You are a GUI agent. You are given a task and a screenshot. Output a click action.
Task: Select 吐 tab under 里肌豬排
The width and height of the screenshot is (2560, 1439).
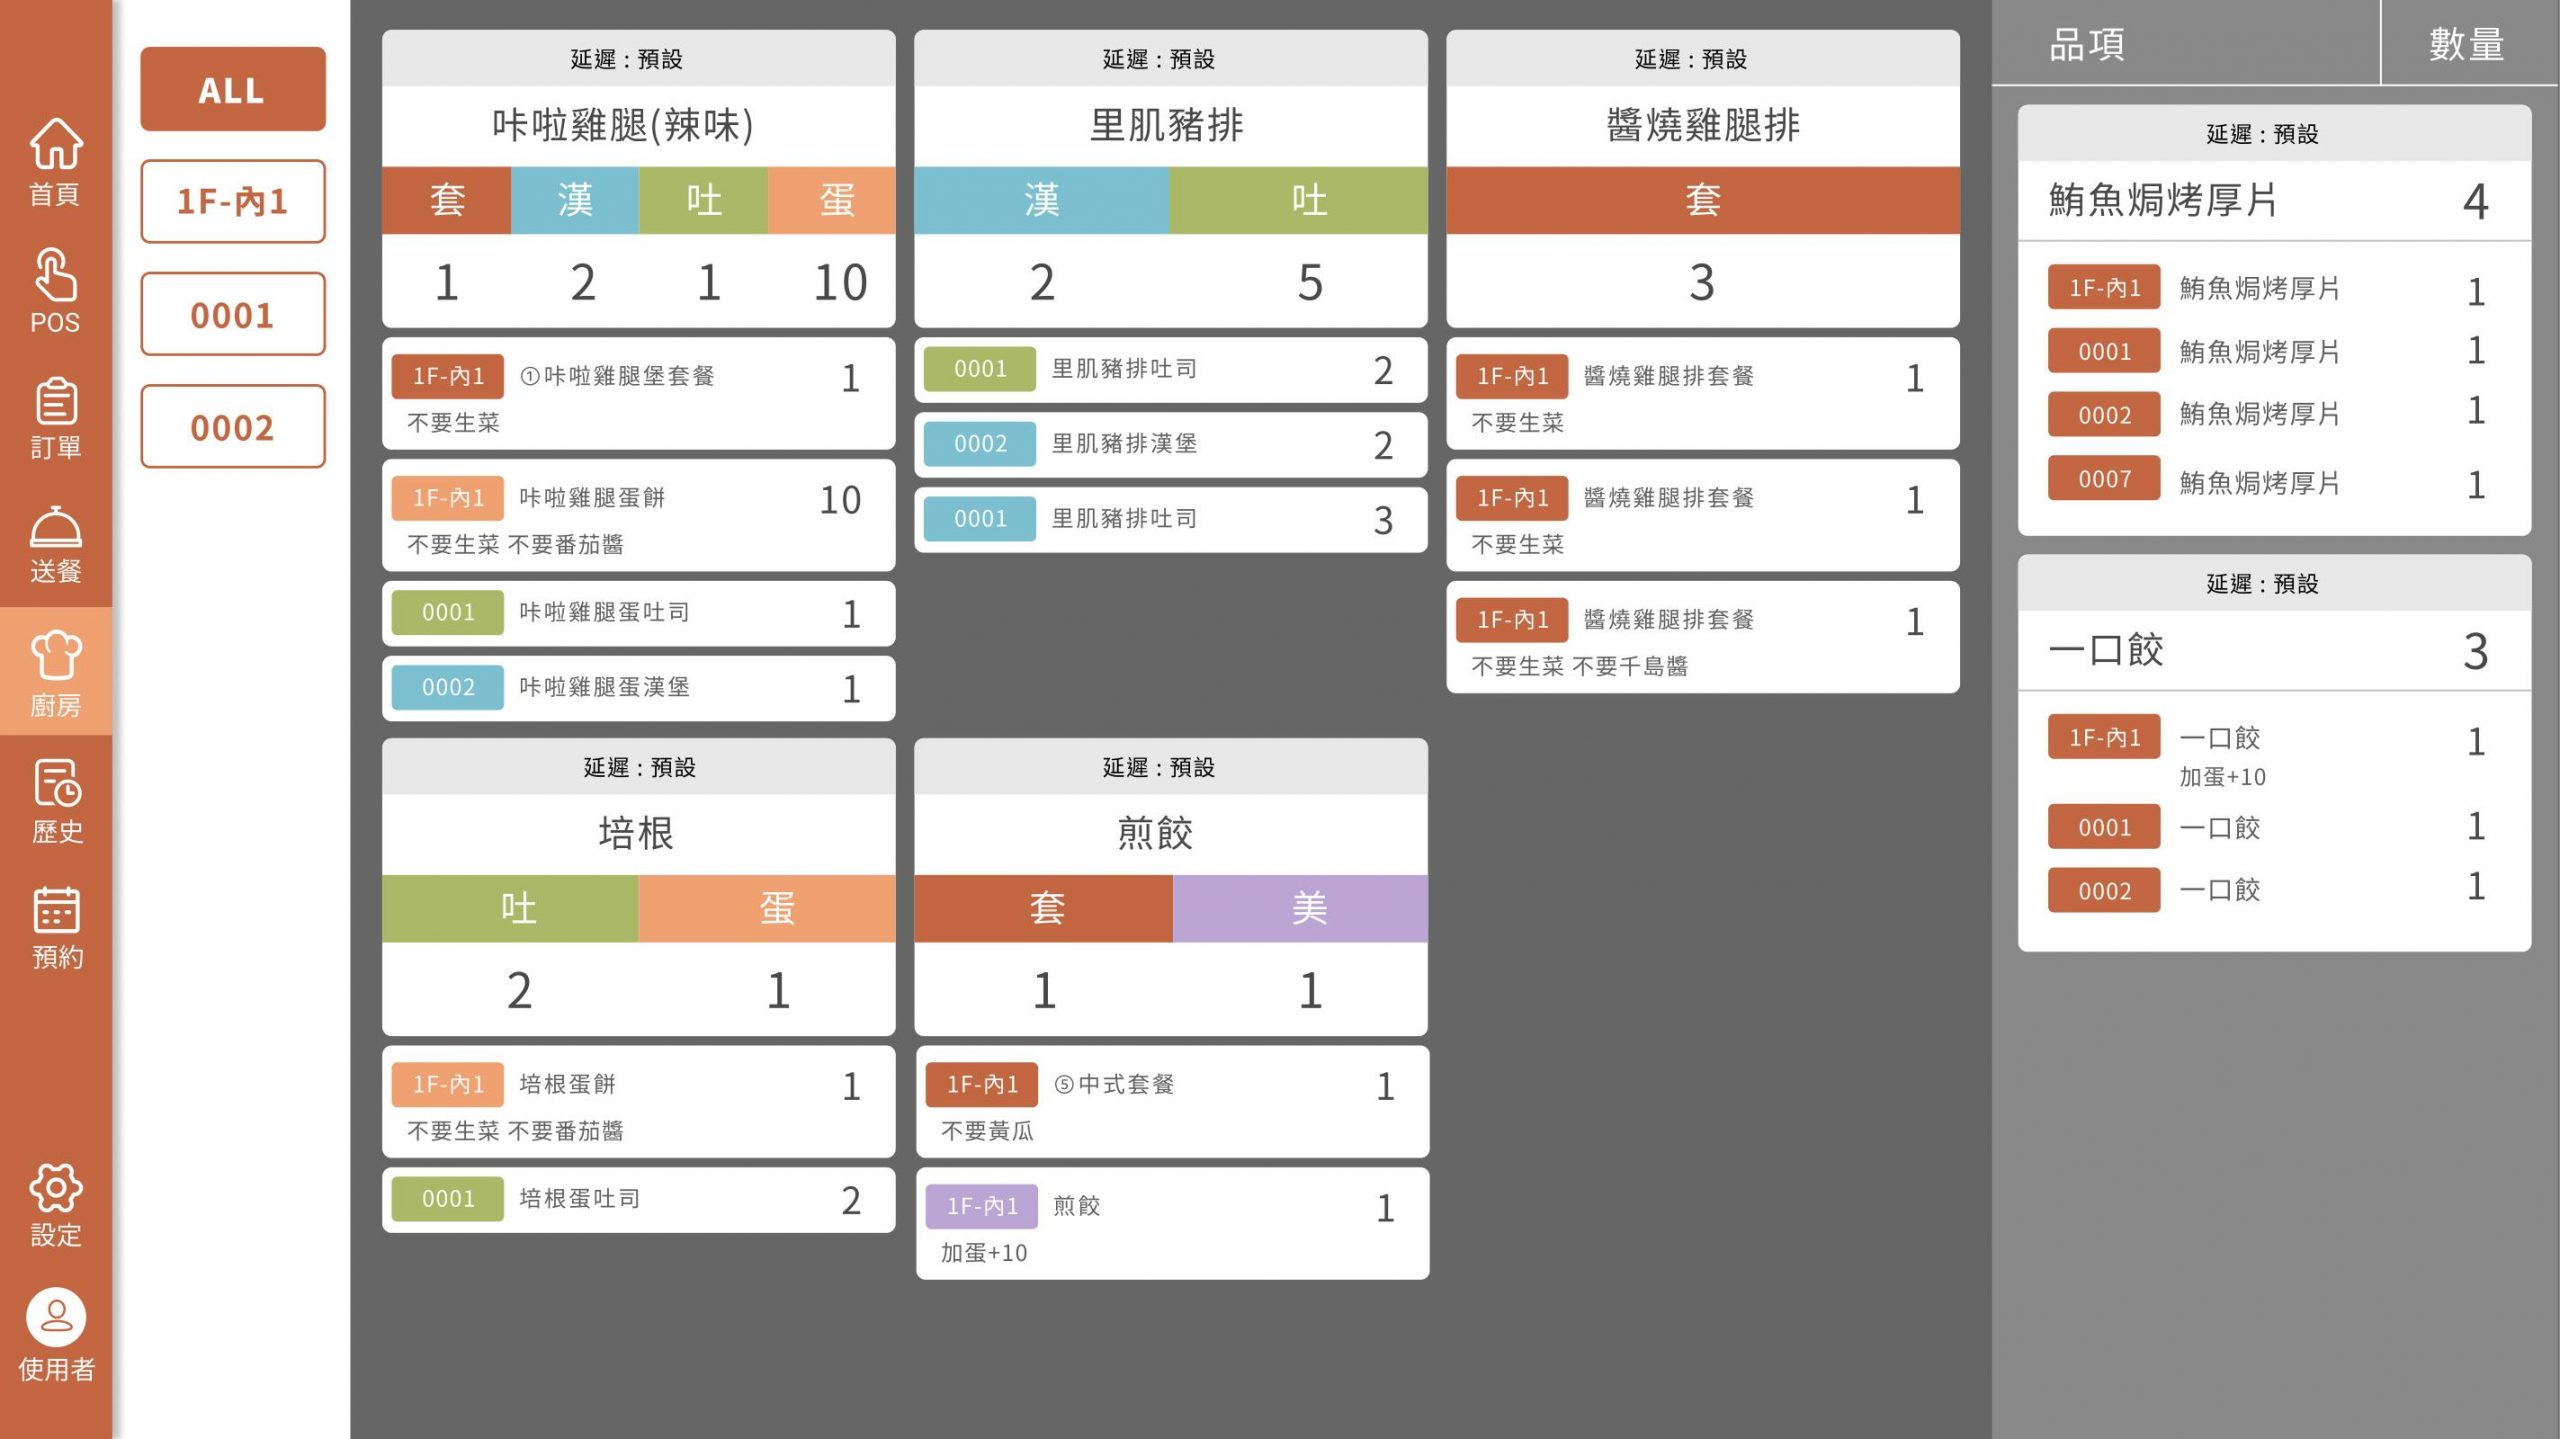1298,200
